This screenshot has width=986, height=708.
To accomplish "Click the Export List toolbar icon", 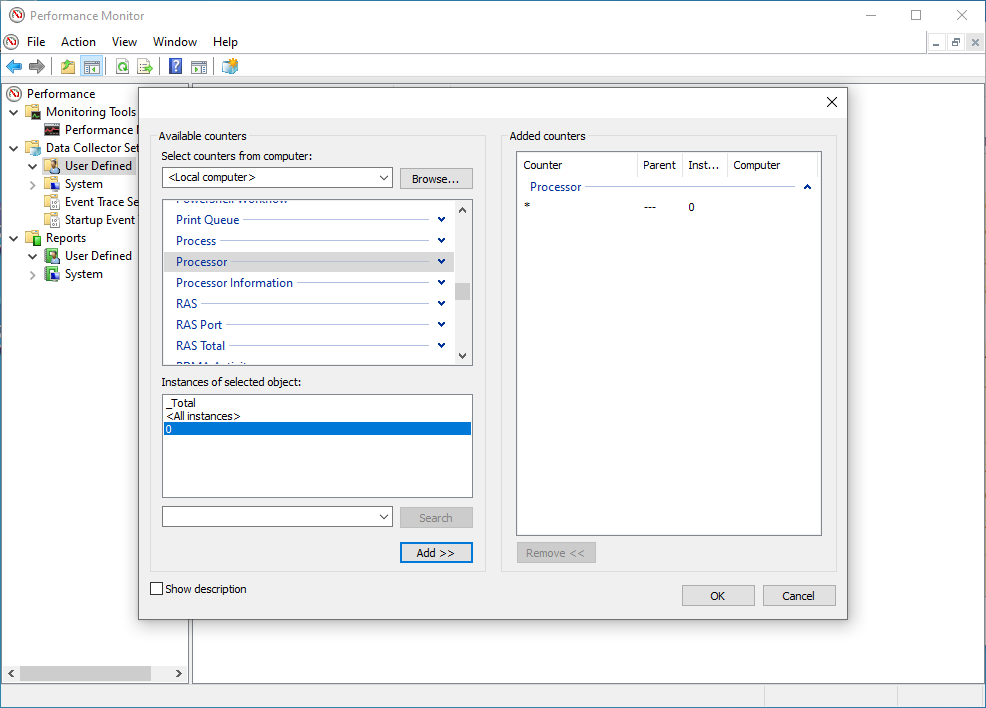I will point(145,66).
